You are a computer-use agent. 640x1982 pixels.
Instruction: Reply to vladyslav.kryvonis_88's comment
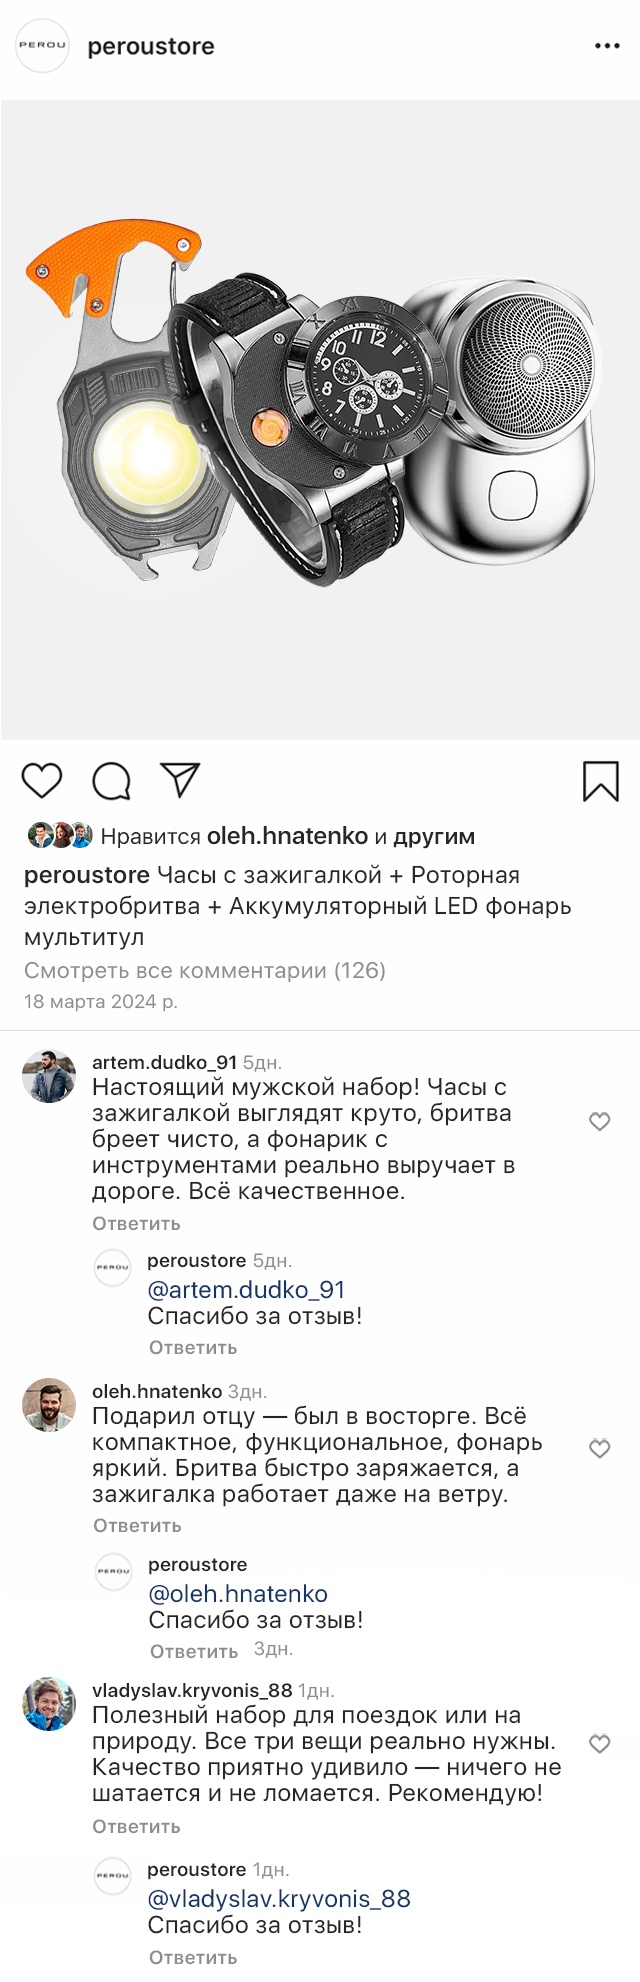point(136,1827)
